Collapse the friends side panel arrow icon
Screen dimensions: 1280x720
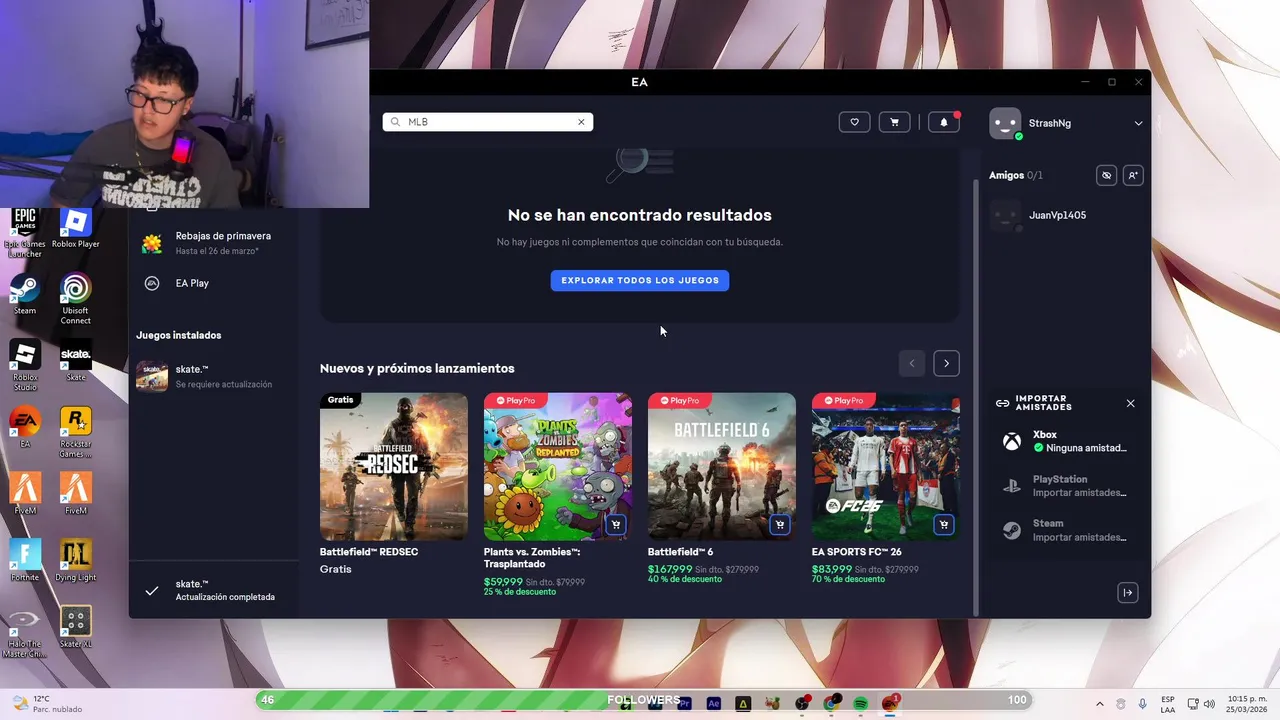[1128, 593]
